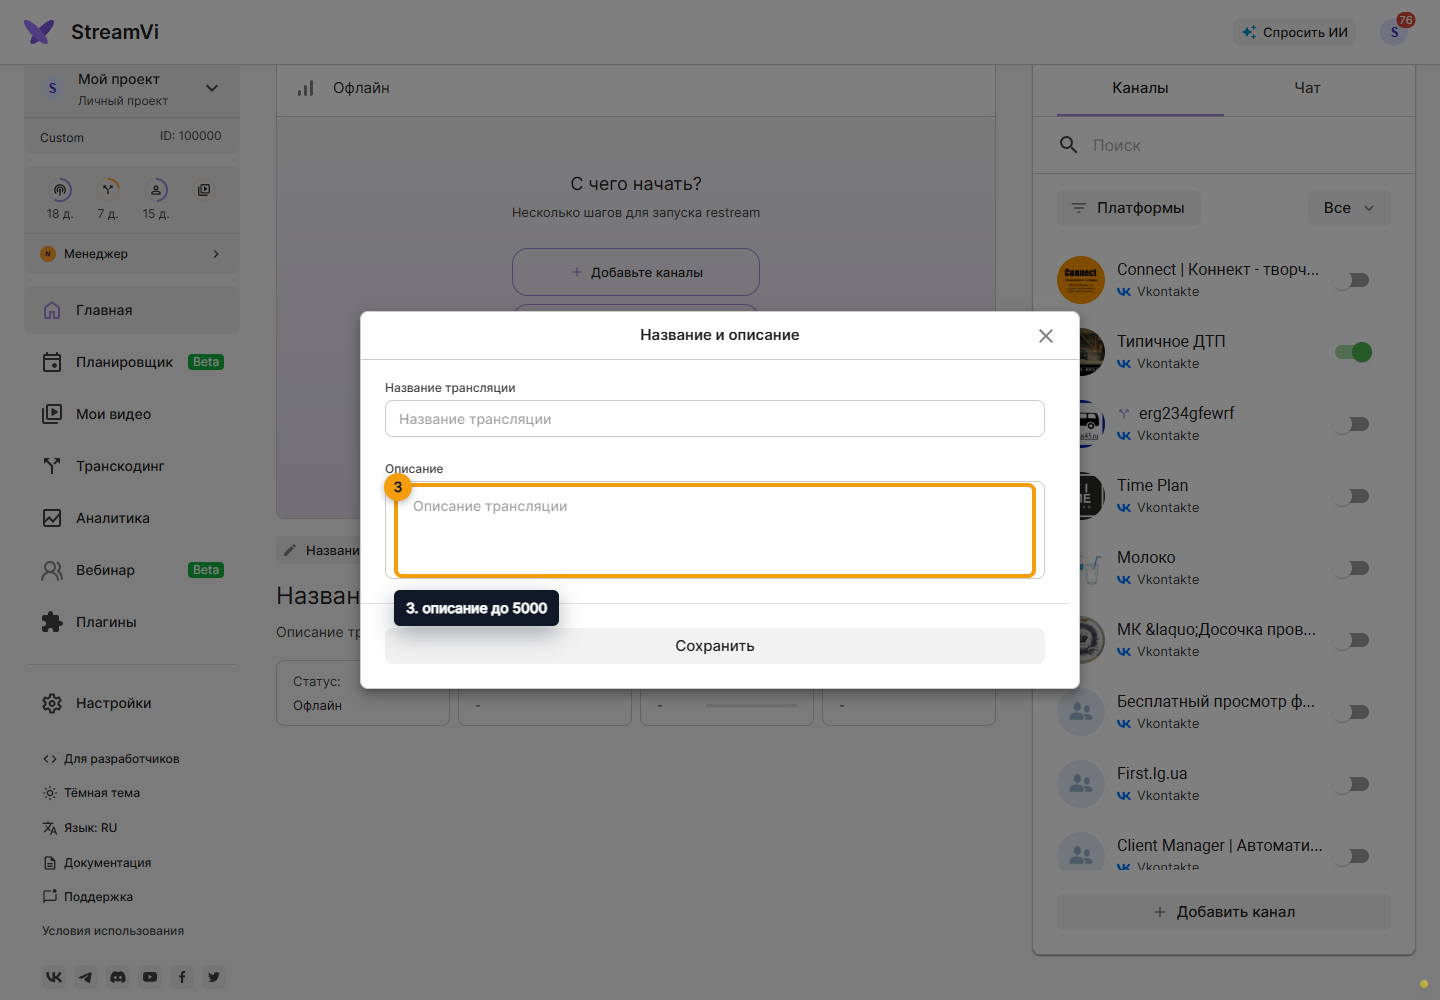Open Планировщик in the sidebar
Screen dimensions: 1440x1000
132,362
